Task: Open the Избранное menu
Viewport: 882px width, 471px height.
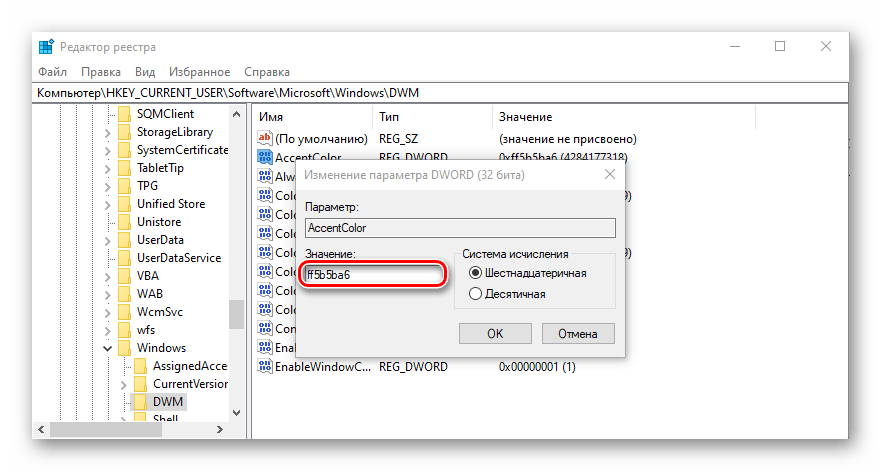Action: coord(198,72)
